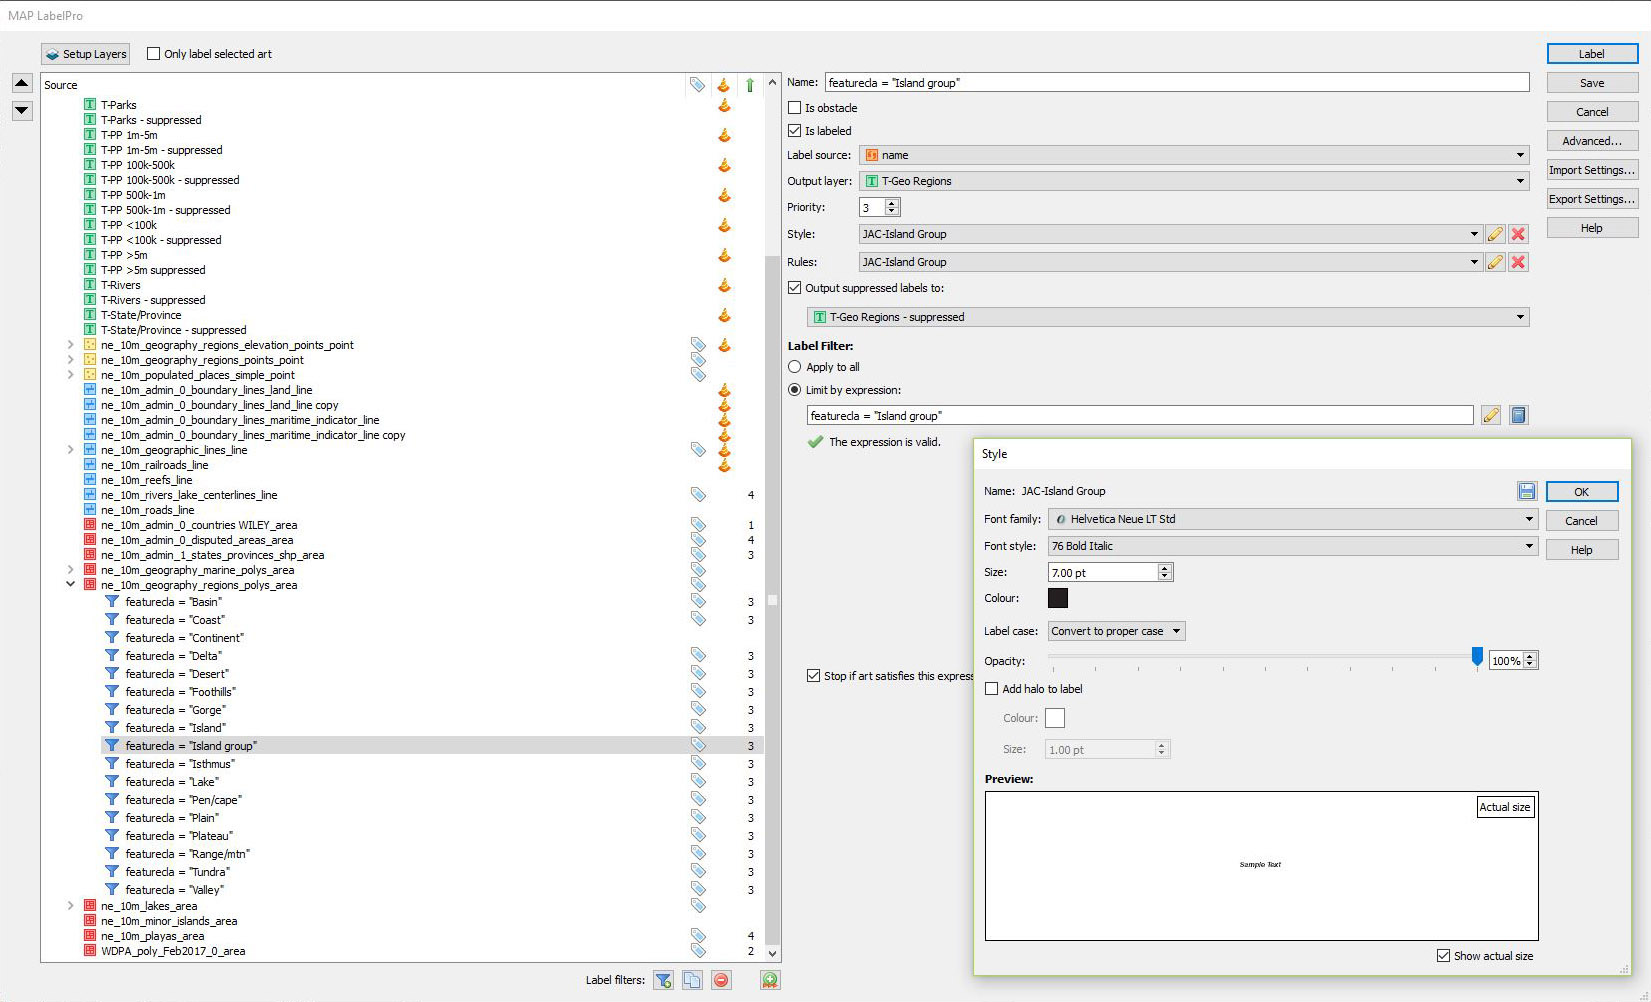Image resolution: width=1651 pixels, height=1002 pixels.
Task: Click Import Settings...
Action: point(1592,170)
